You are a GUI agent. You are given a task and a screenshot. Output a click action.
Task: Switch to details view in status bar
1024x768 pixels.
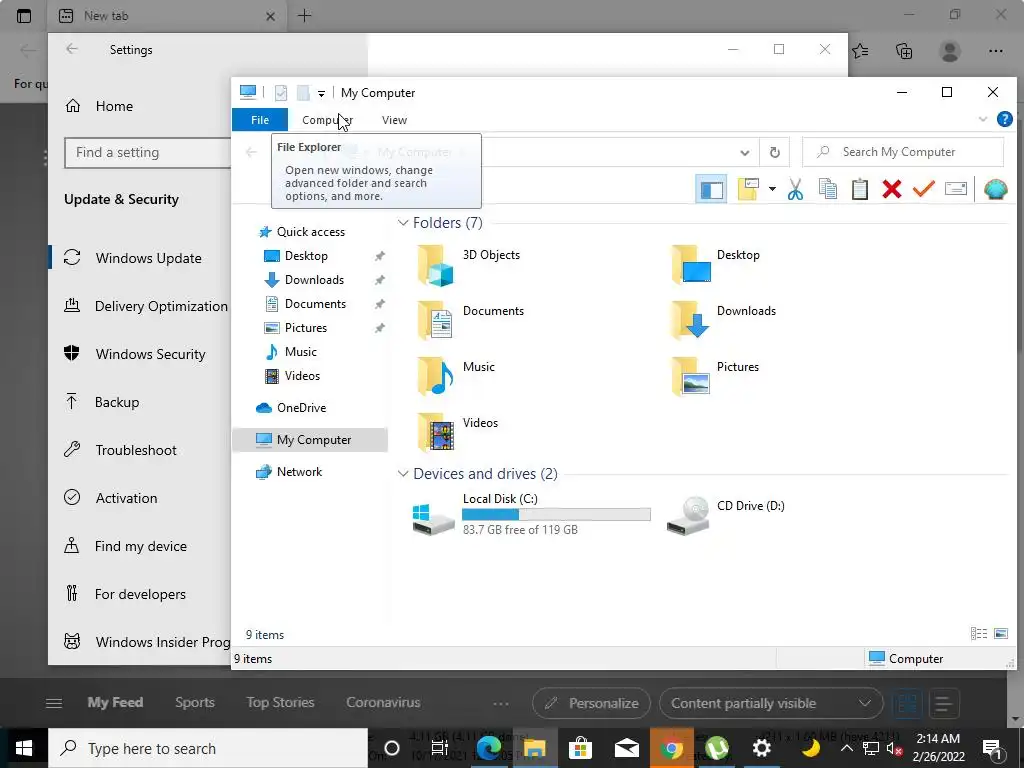coord(978,633)
